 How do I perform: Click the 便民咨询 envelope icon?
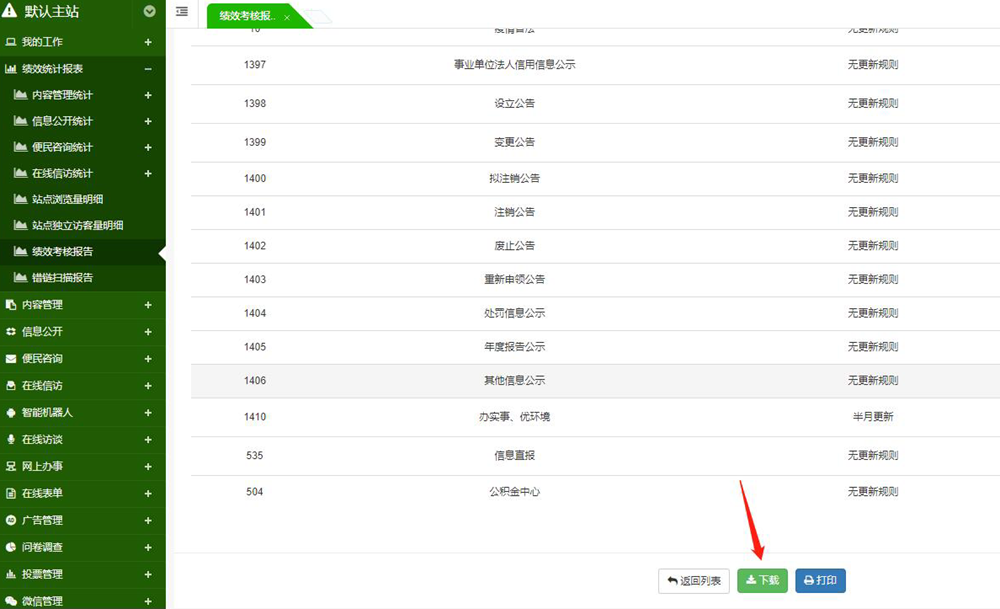point(11,358)
